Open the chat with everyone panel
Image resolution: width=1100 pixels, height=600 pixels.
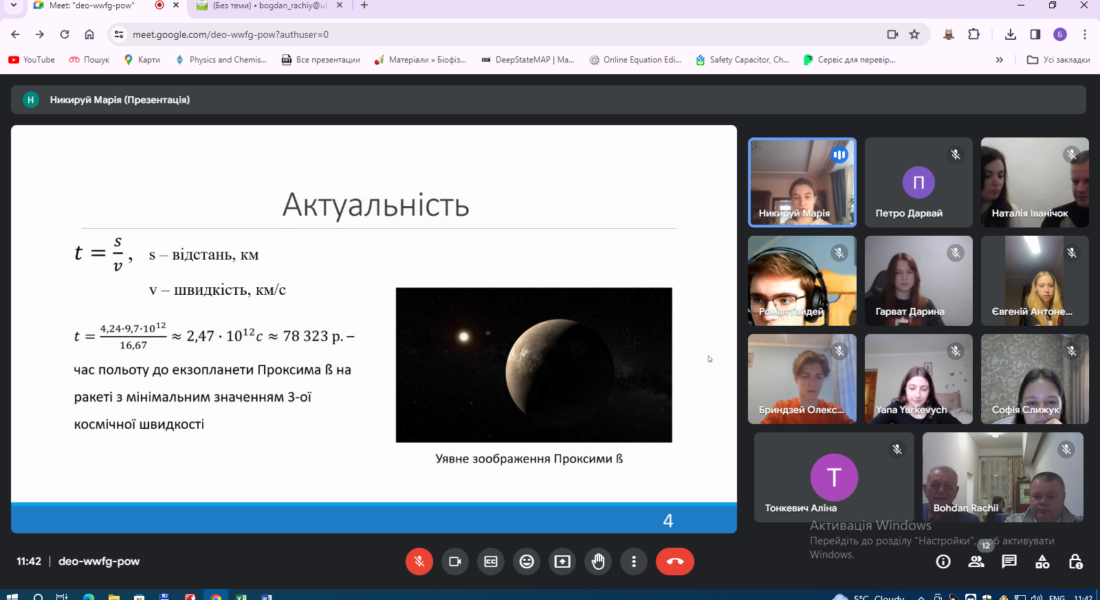point(1009,562)
